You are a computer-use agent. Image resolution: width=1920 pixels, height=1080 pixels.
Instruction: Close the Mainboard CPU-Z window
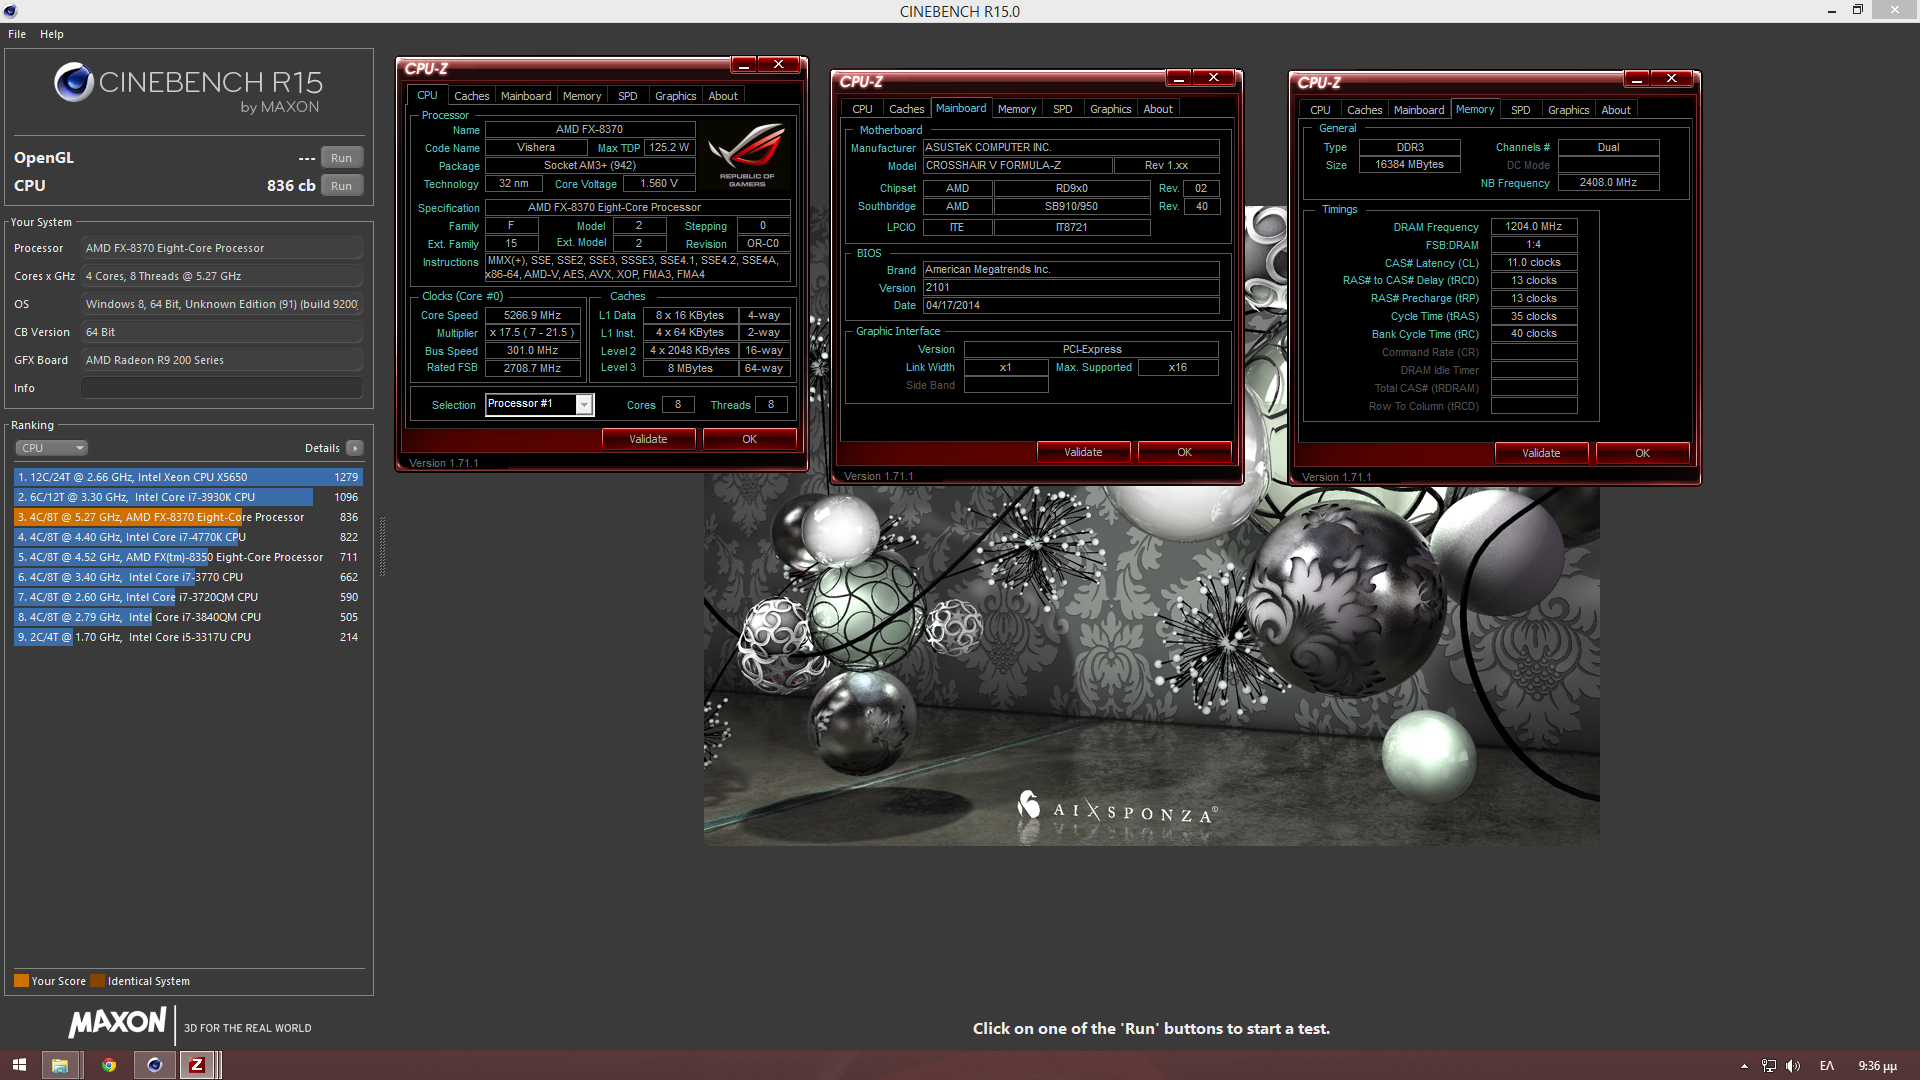pyautogui.click(x=1213, y=78)
